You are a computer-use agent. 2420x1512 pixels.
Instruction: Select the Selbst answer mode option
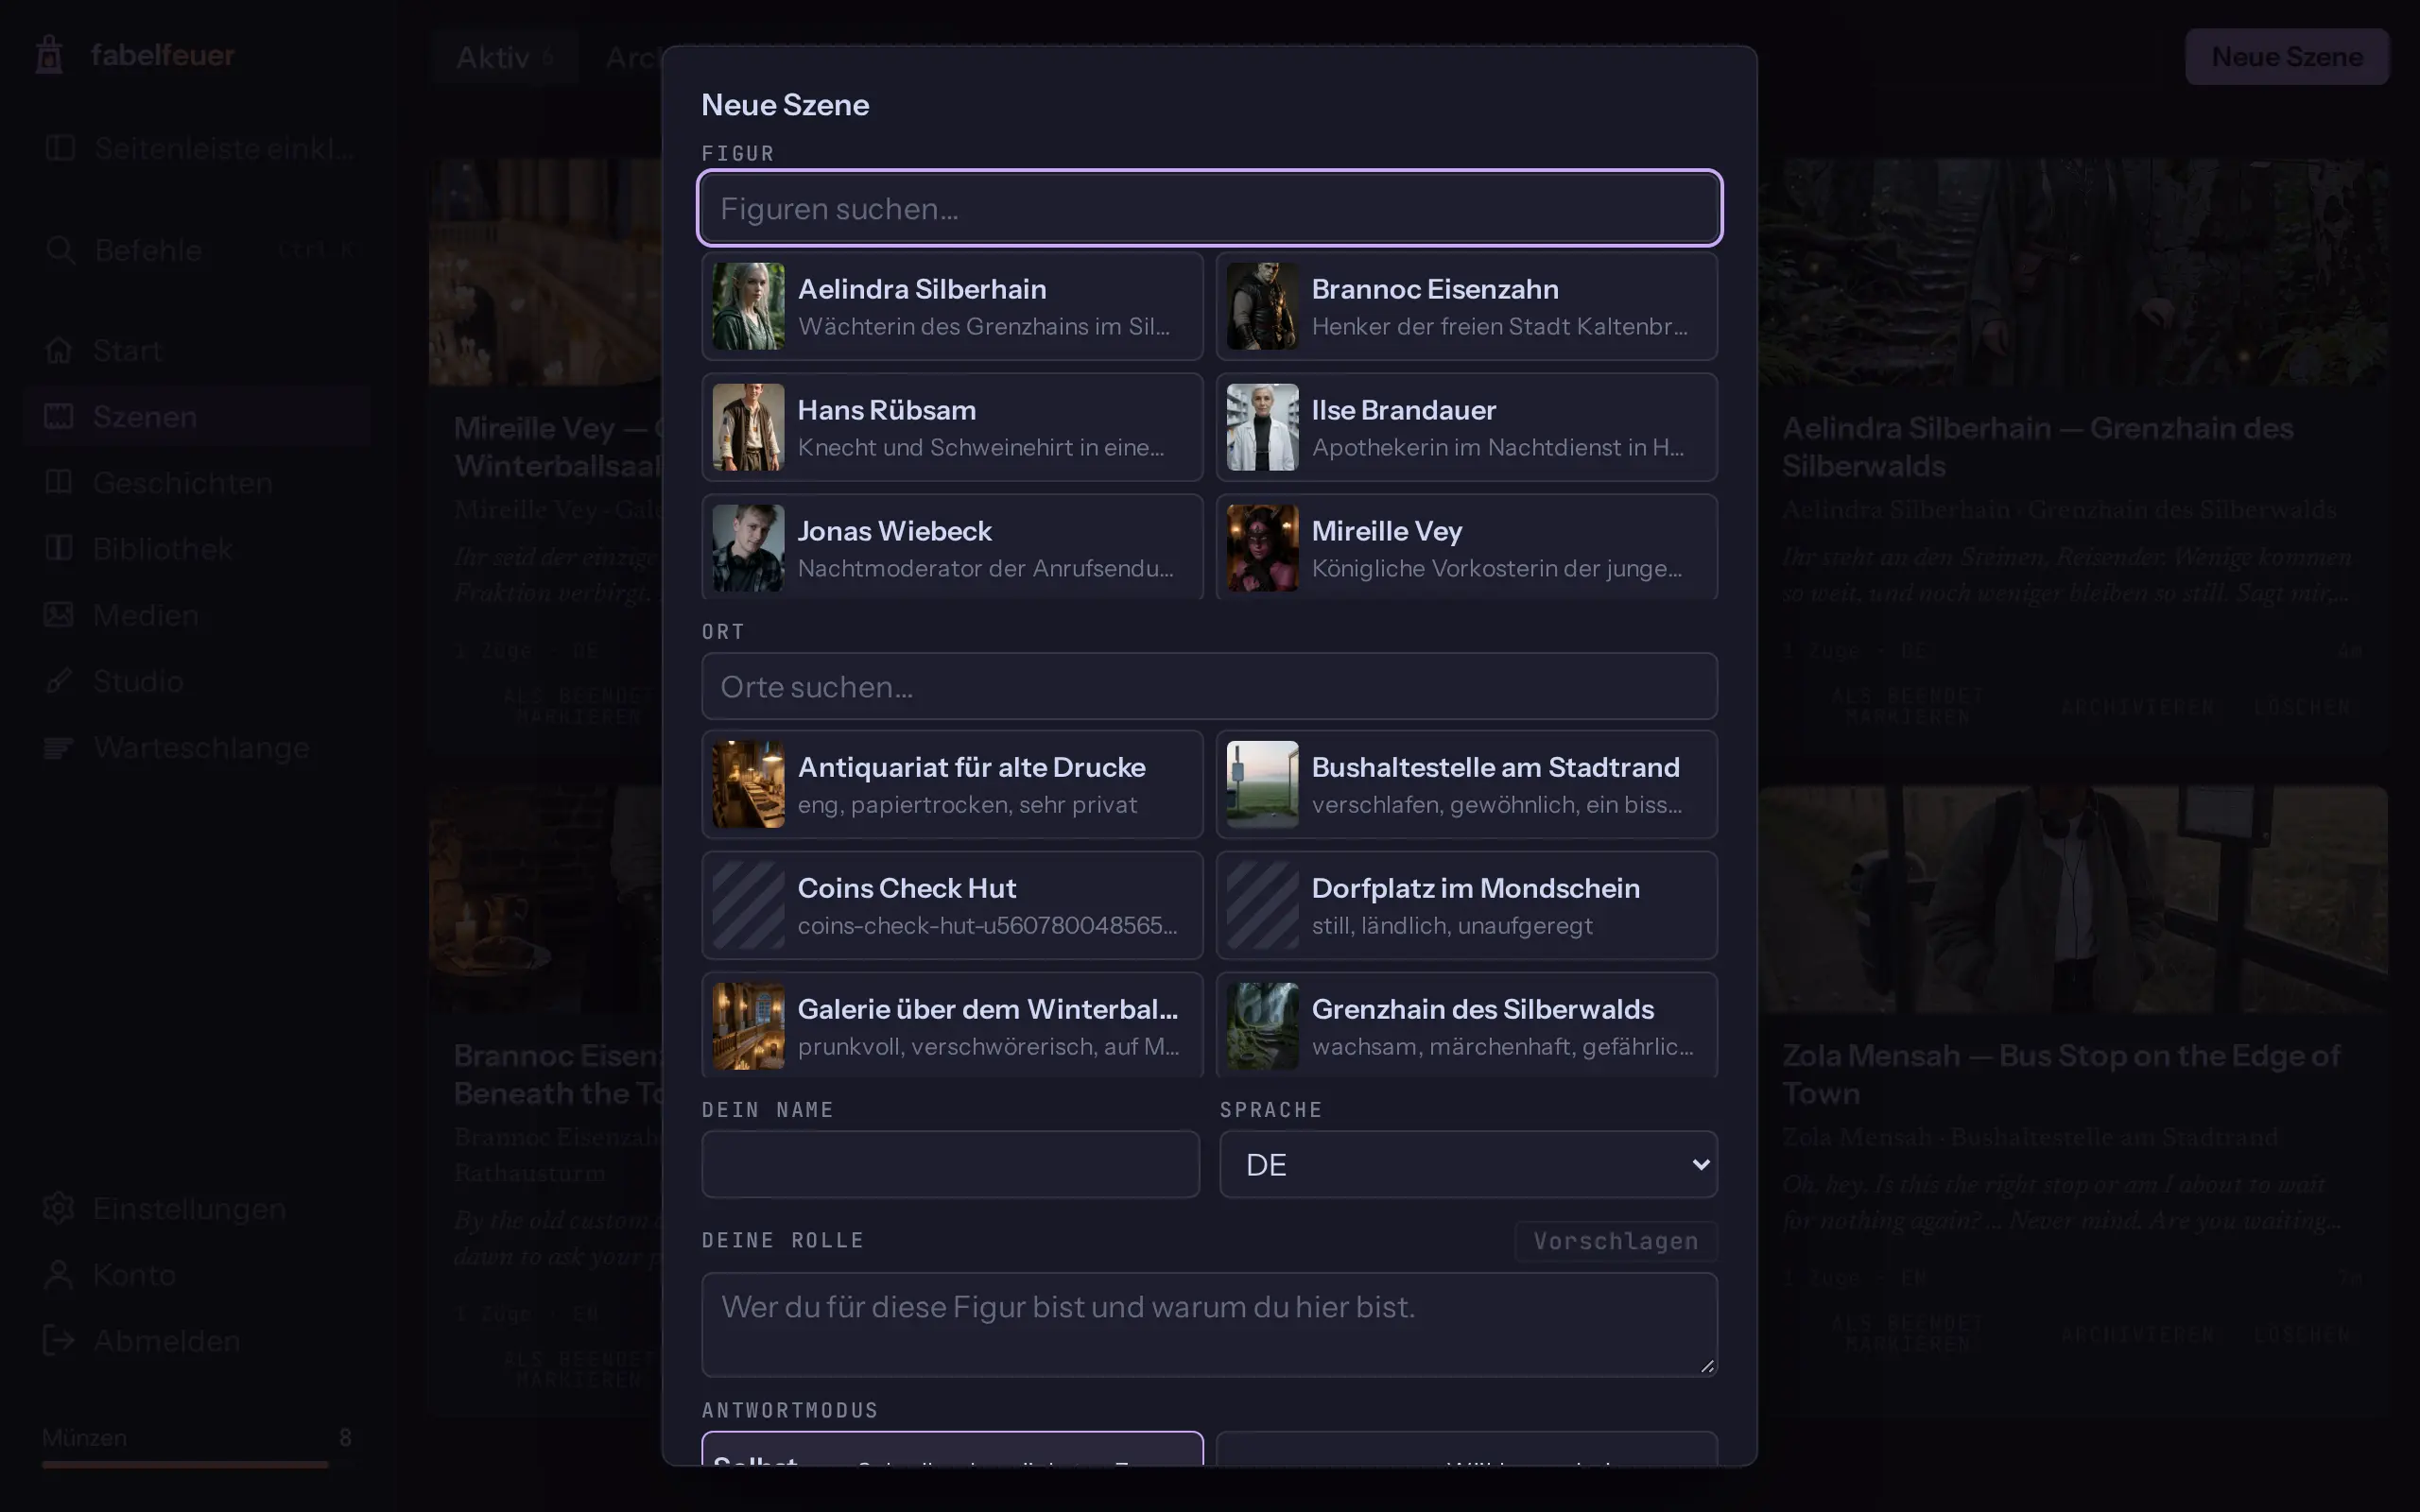(x=952, y=1450)
